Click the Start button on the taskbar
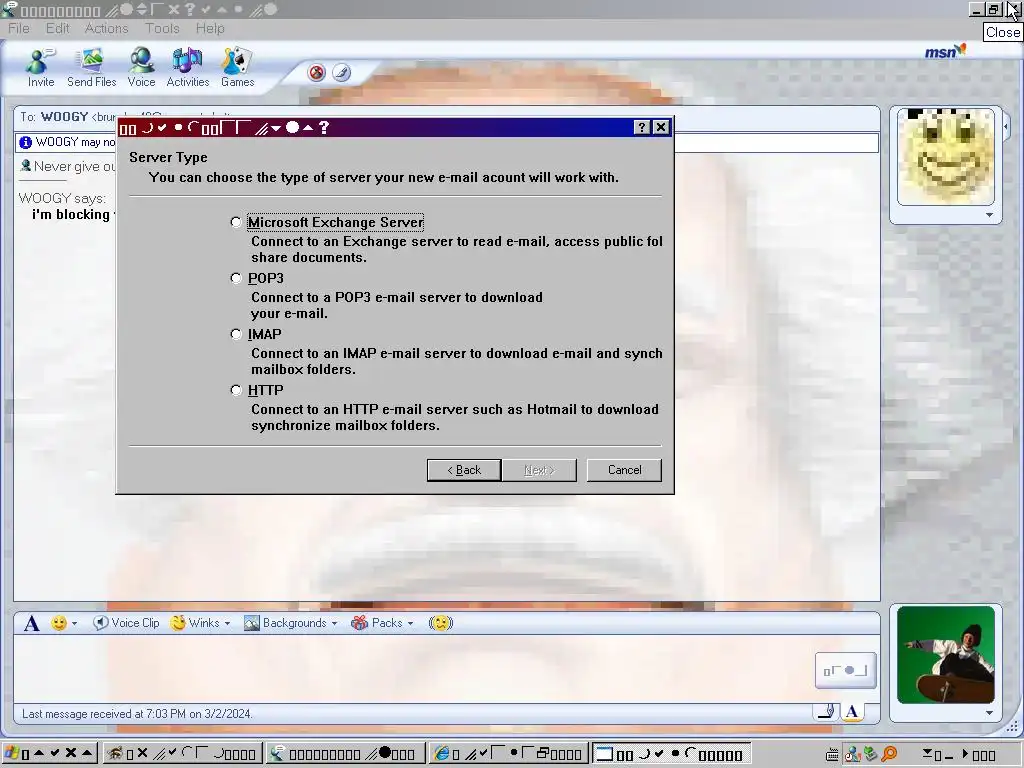 pos(50,754)
